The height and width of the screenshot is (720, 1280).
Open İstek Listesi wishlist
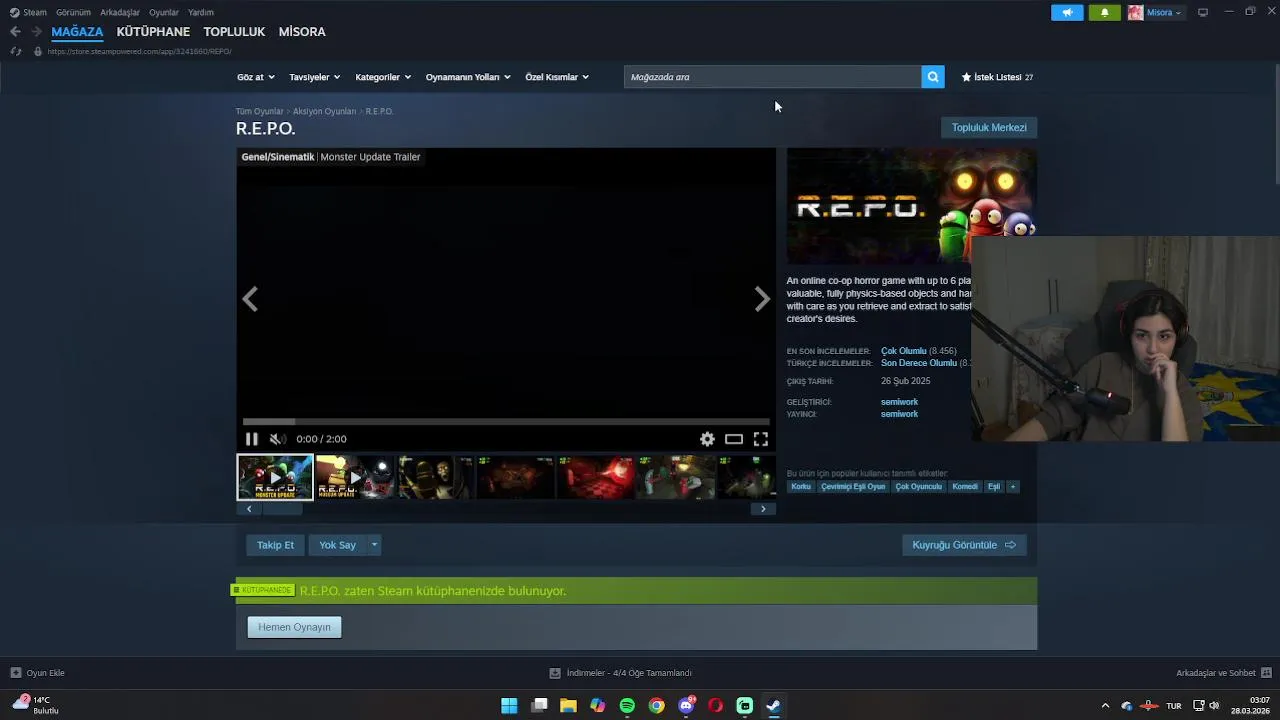click(x=997, y=77)
